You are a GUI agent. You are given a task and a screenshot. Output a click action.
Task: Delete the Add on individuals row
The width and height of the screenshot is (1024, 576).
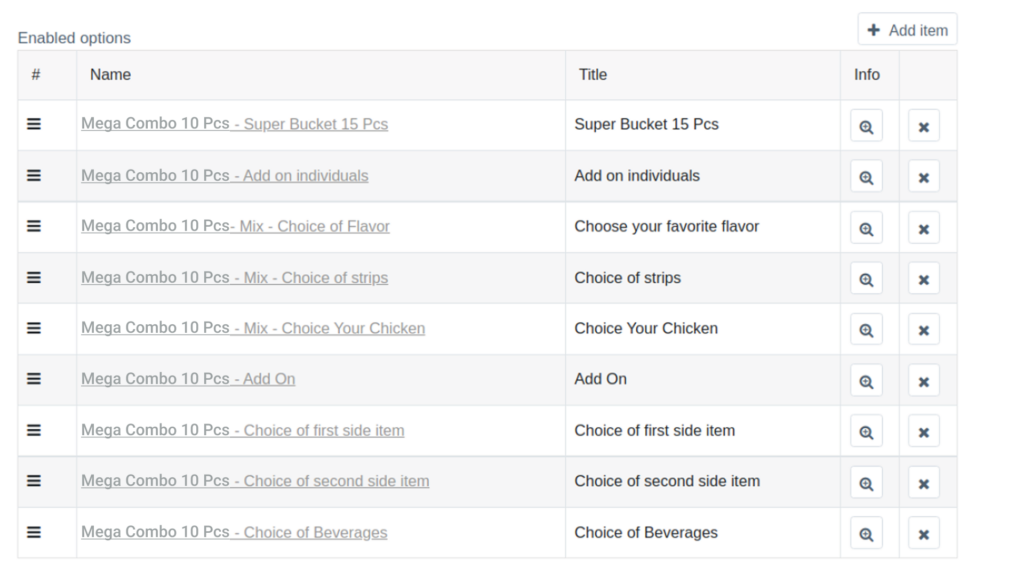(x=923, y=177)
